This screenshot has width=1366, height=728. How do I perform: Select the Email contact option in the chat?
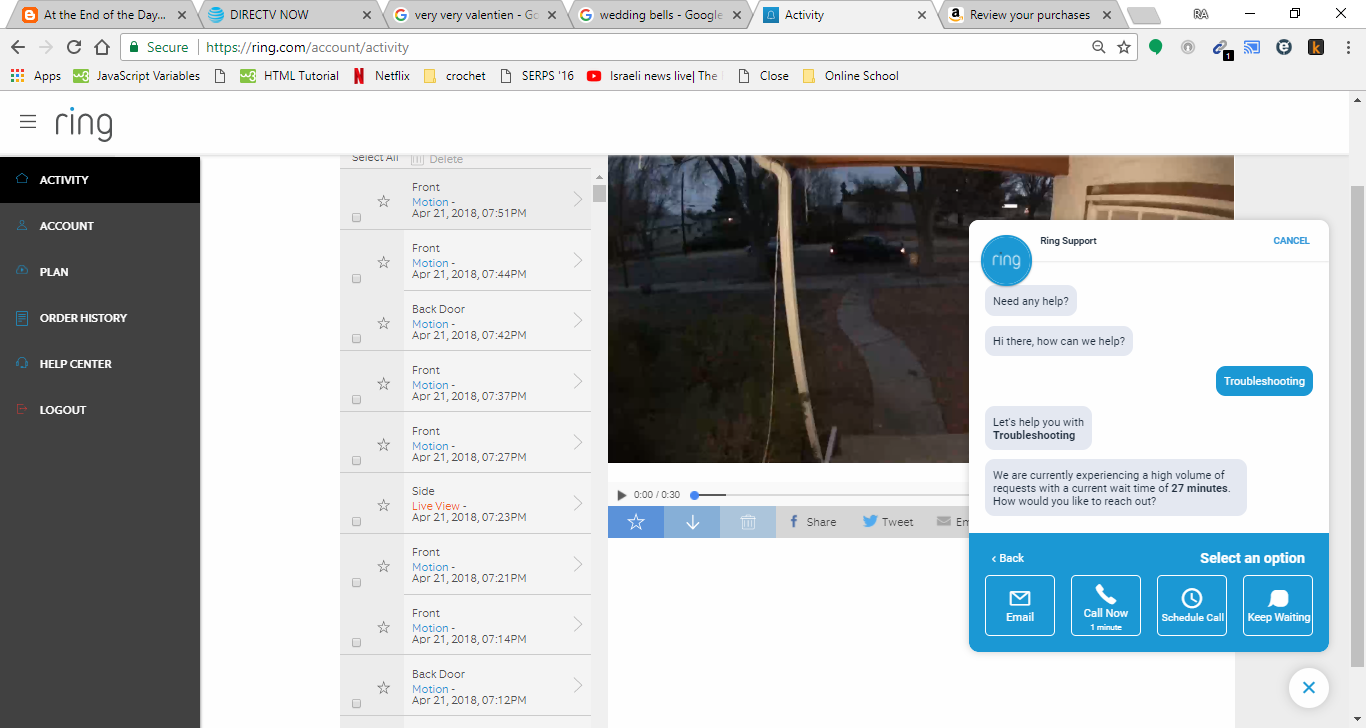pos(1019,605)
